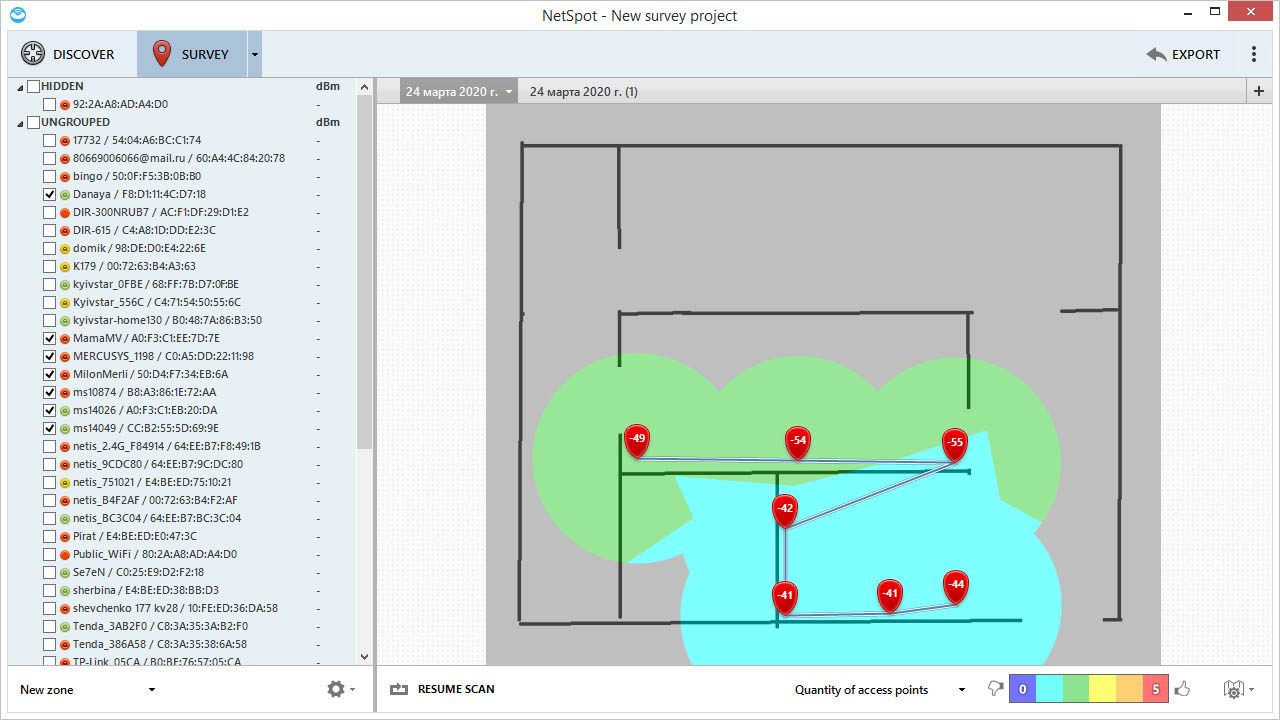Viewport: 1280px width, 720px height.
Task: Click the signal icon beside Public_WiFi
Action: point(65,554)
